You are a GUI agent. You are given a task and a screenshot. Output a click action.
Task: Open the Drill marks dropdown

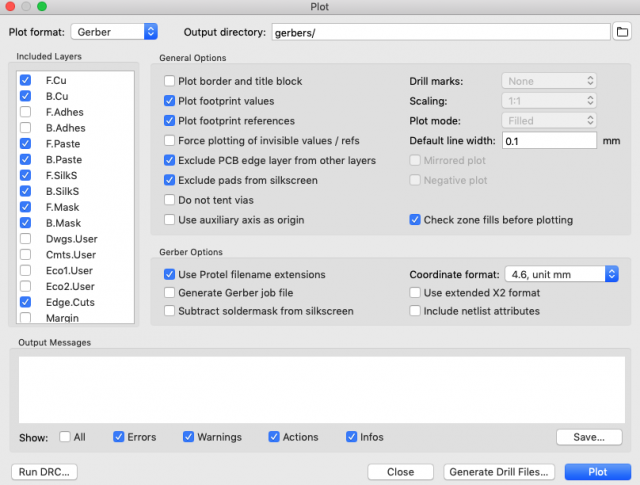coord(549,81)
